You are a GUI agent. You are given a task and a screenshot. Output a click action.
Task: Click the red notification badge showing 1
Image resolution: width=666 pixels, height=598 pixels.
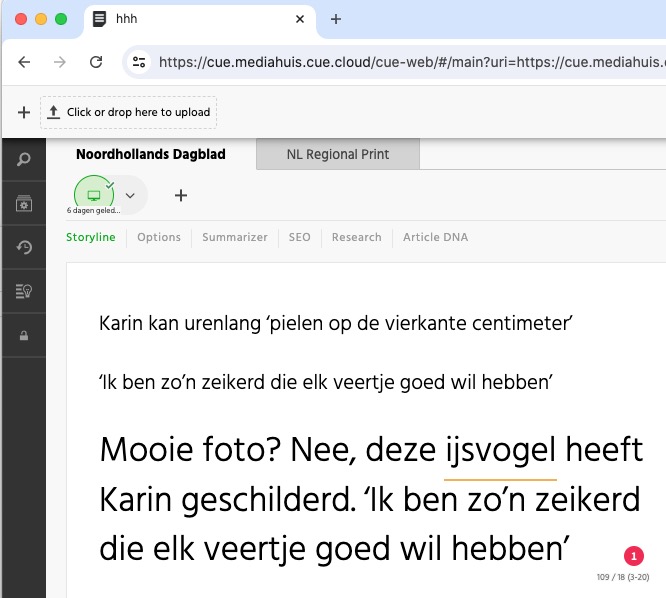(x=633, y=557)
